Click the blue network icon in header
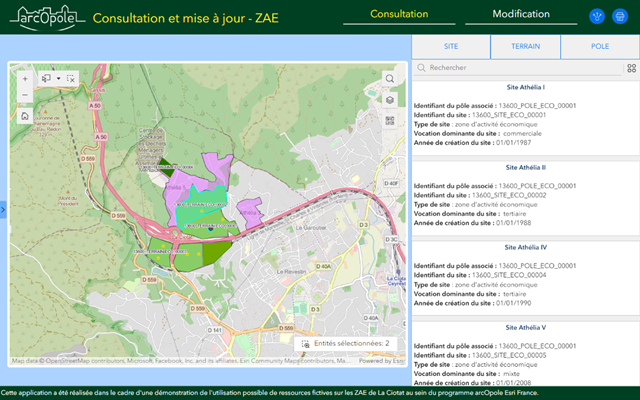 point(598,16)
